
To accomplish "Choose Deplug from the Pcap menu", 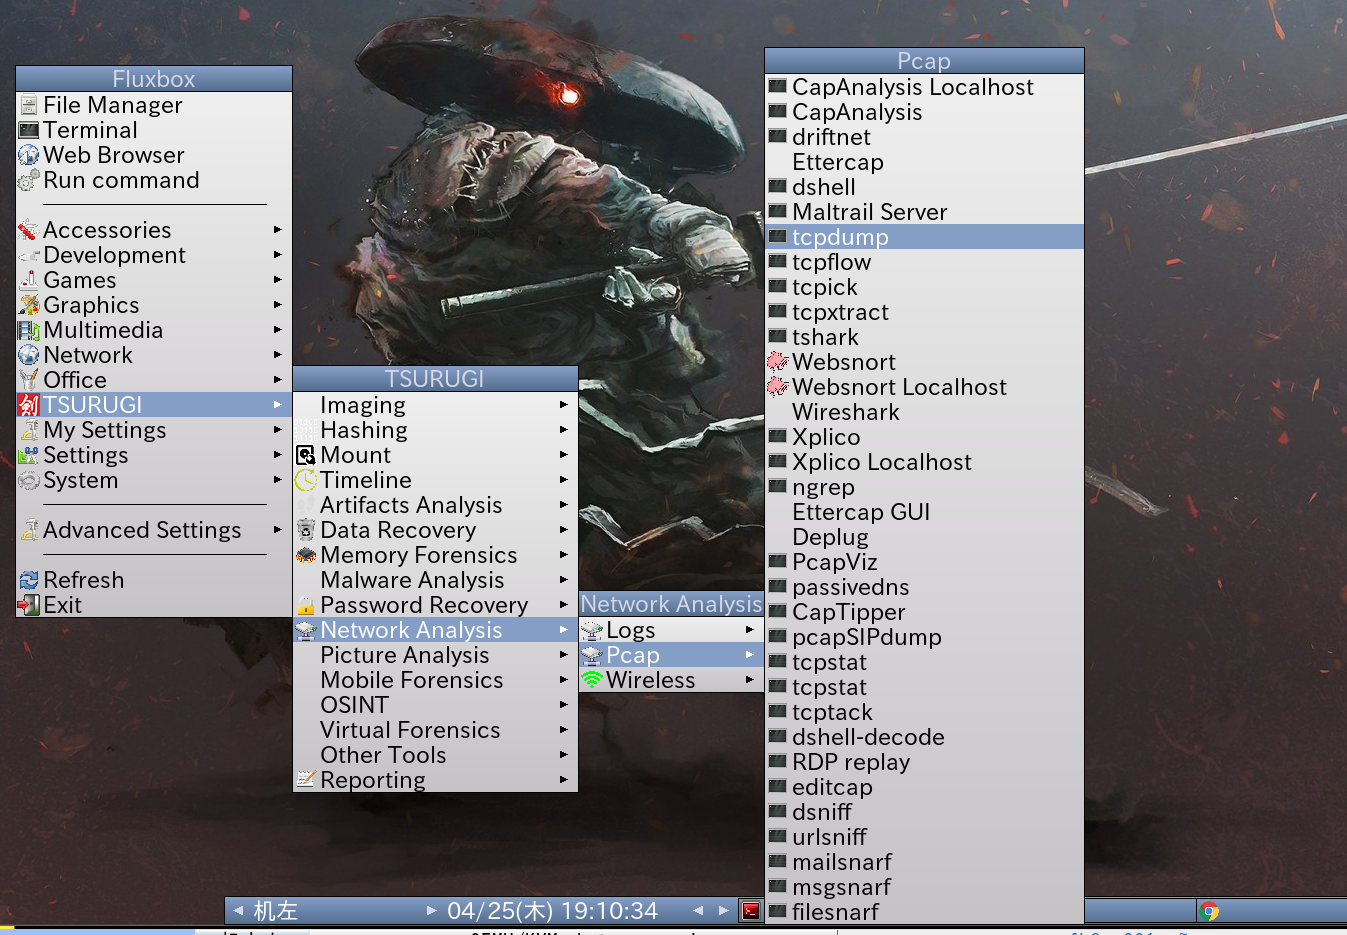I will pyautogui.click(x=924, y=537).
